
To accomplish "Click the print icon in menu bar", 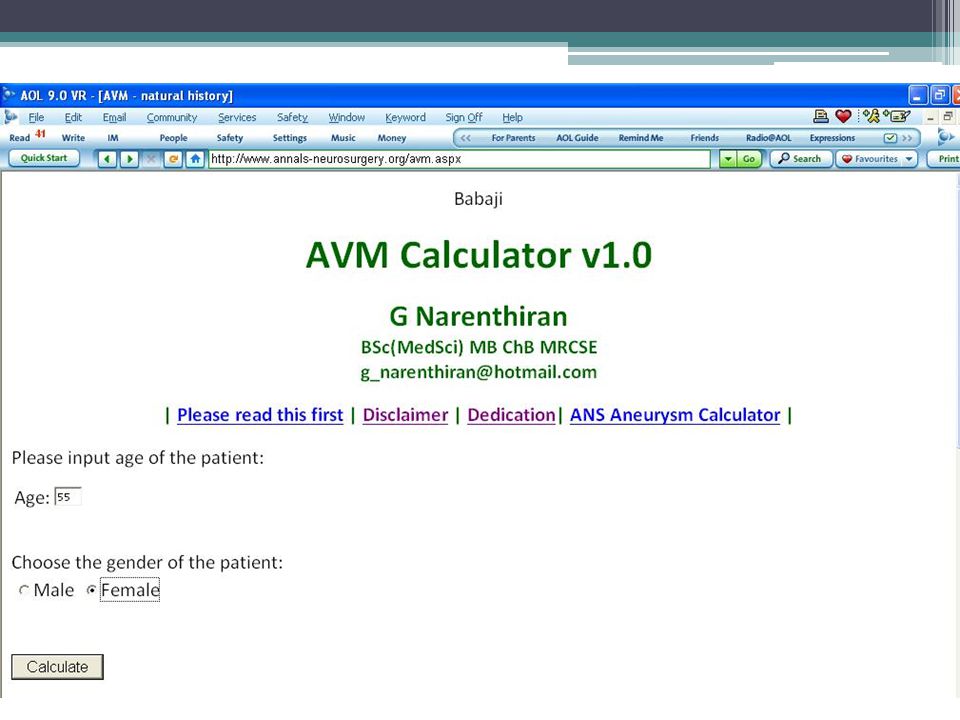I will 820,116.
